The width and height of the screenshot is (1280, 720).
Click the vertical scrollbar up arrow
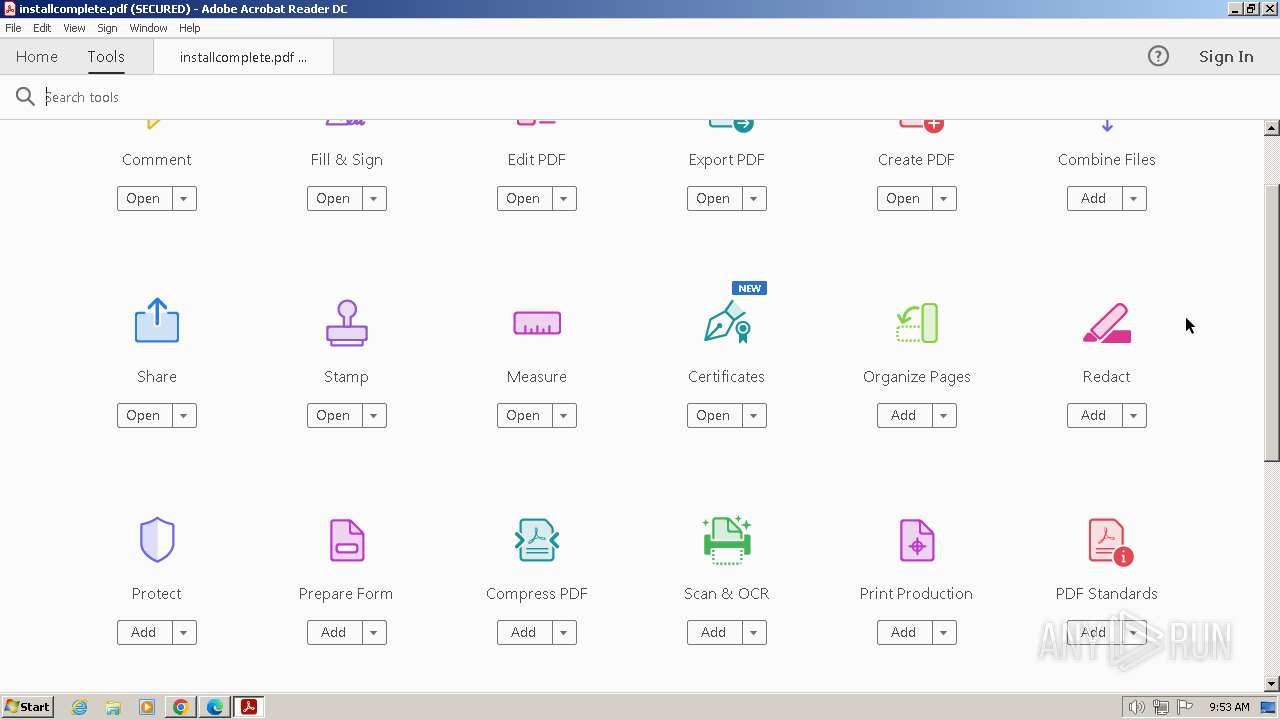point(1272,128)
